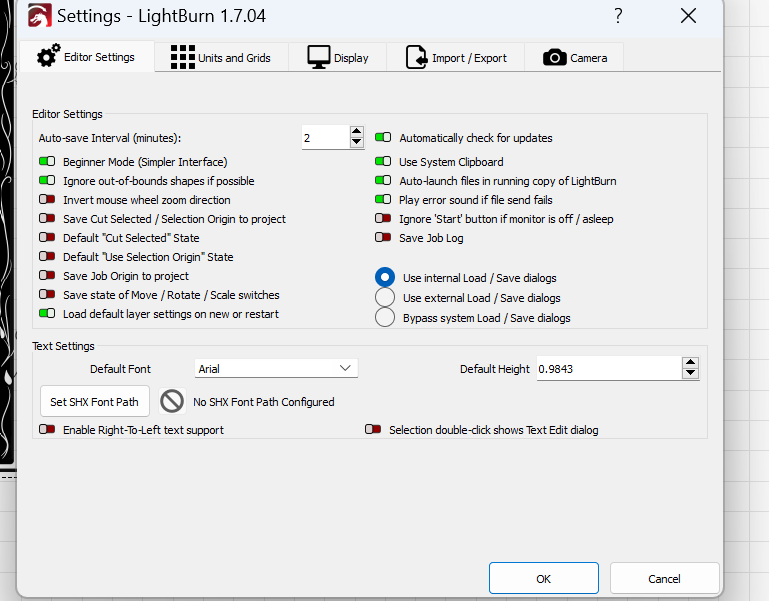Click the monitor icon for Display
The width and height of the screenshot is (769, 601).
pos(319,57)
